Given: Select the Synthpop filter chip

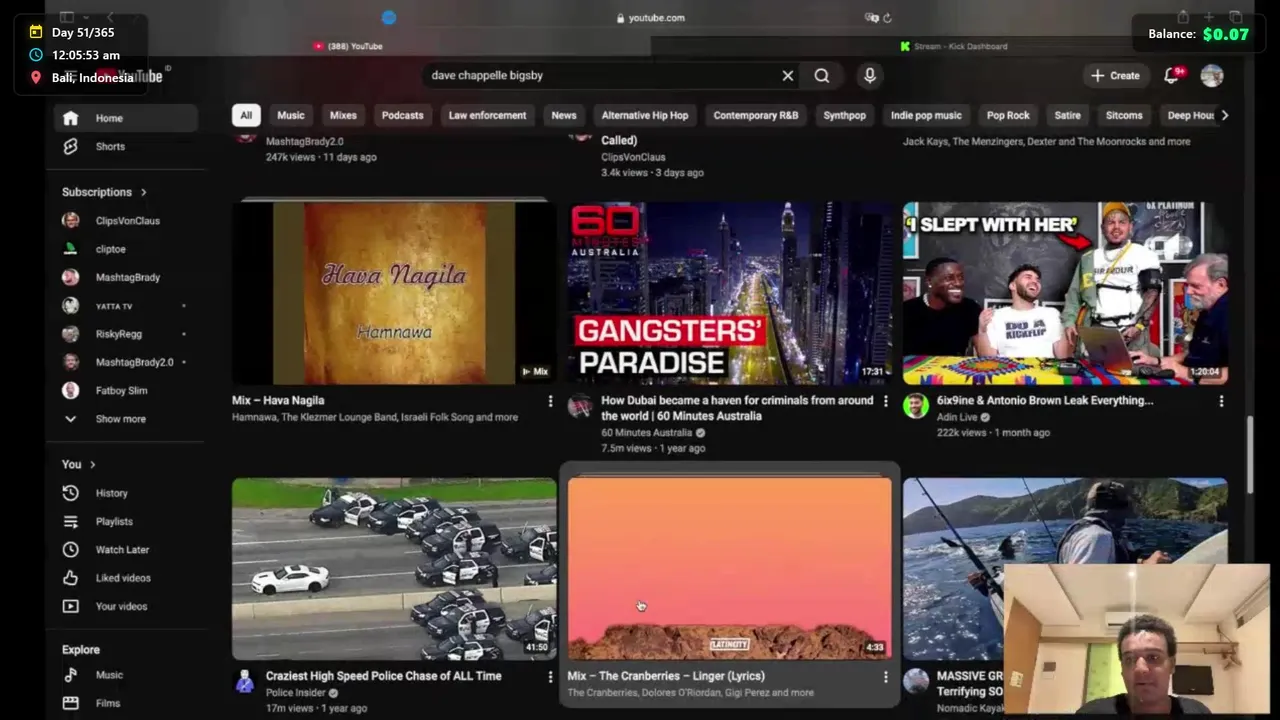Looking at the screenshot, I should (845, 115).
